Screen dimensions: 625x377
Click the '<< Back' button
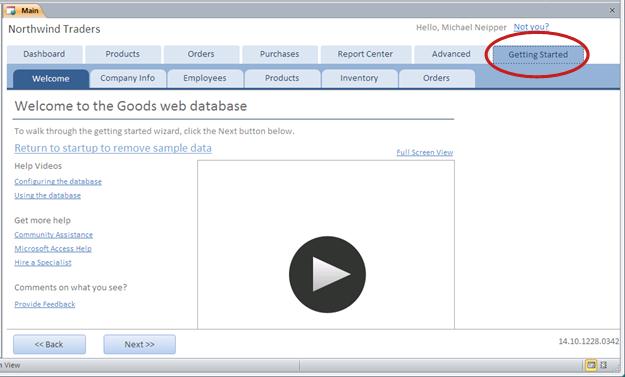pos(49,344)
